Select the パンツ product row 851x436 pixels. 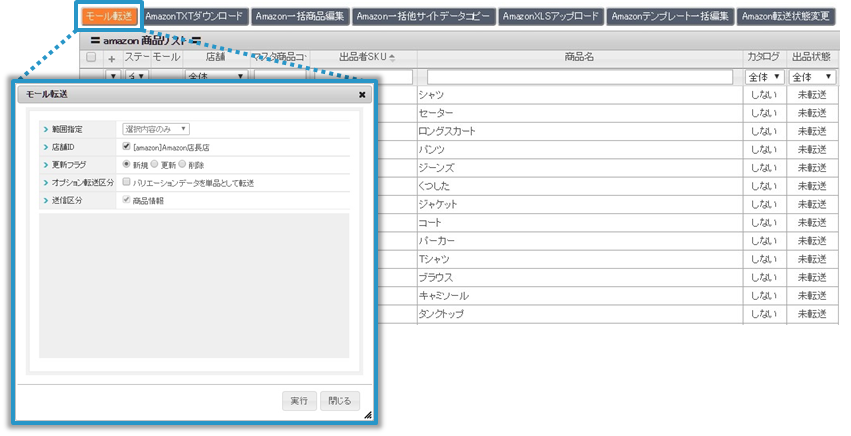[x=580, y=150]
